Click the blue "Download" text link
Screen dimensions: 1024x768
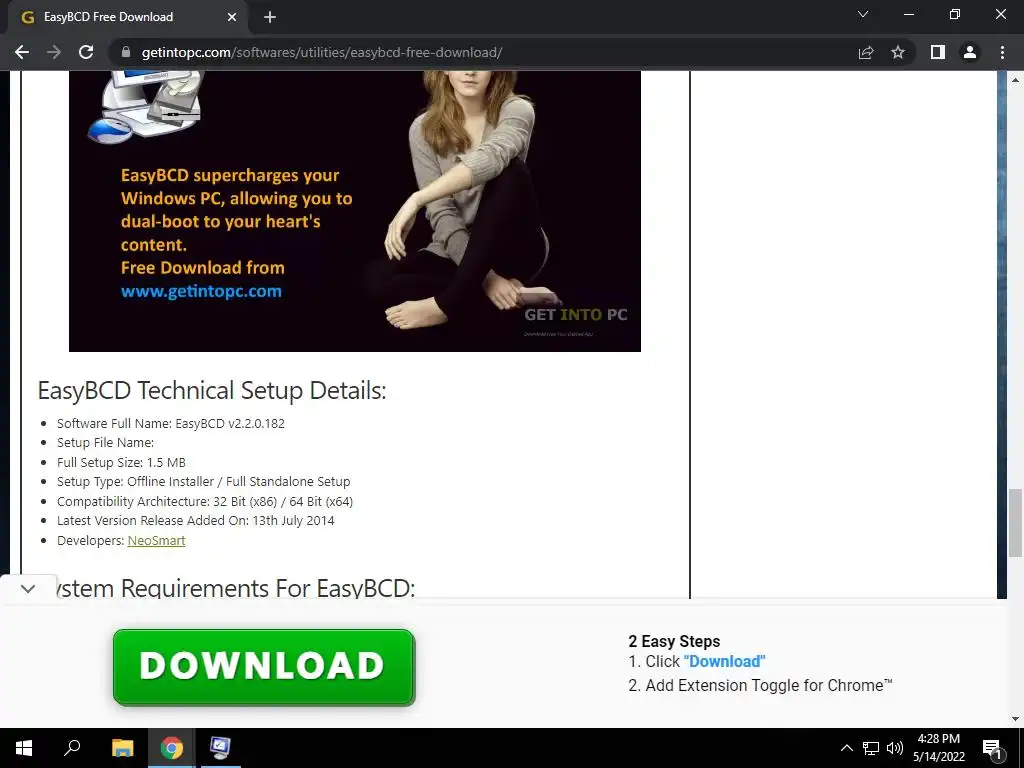(724, 662)
